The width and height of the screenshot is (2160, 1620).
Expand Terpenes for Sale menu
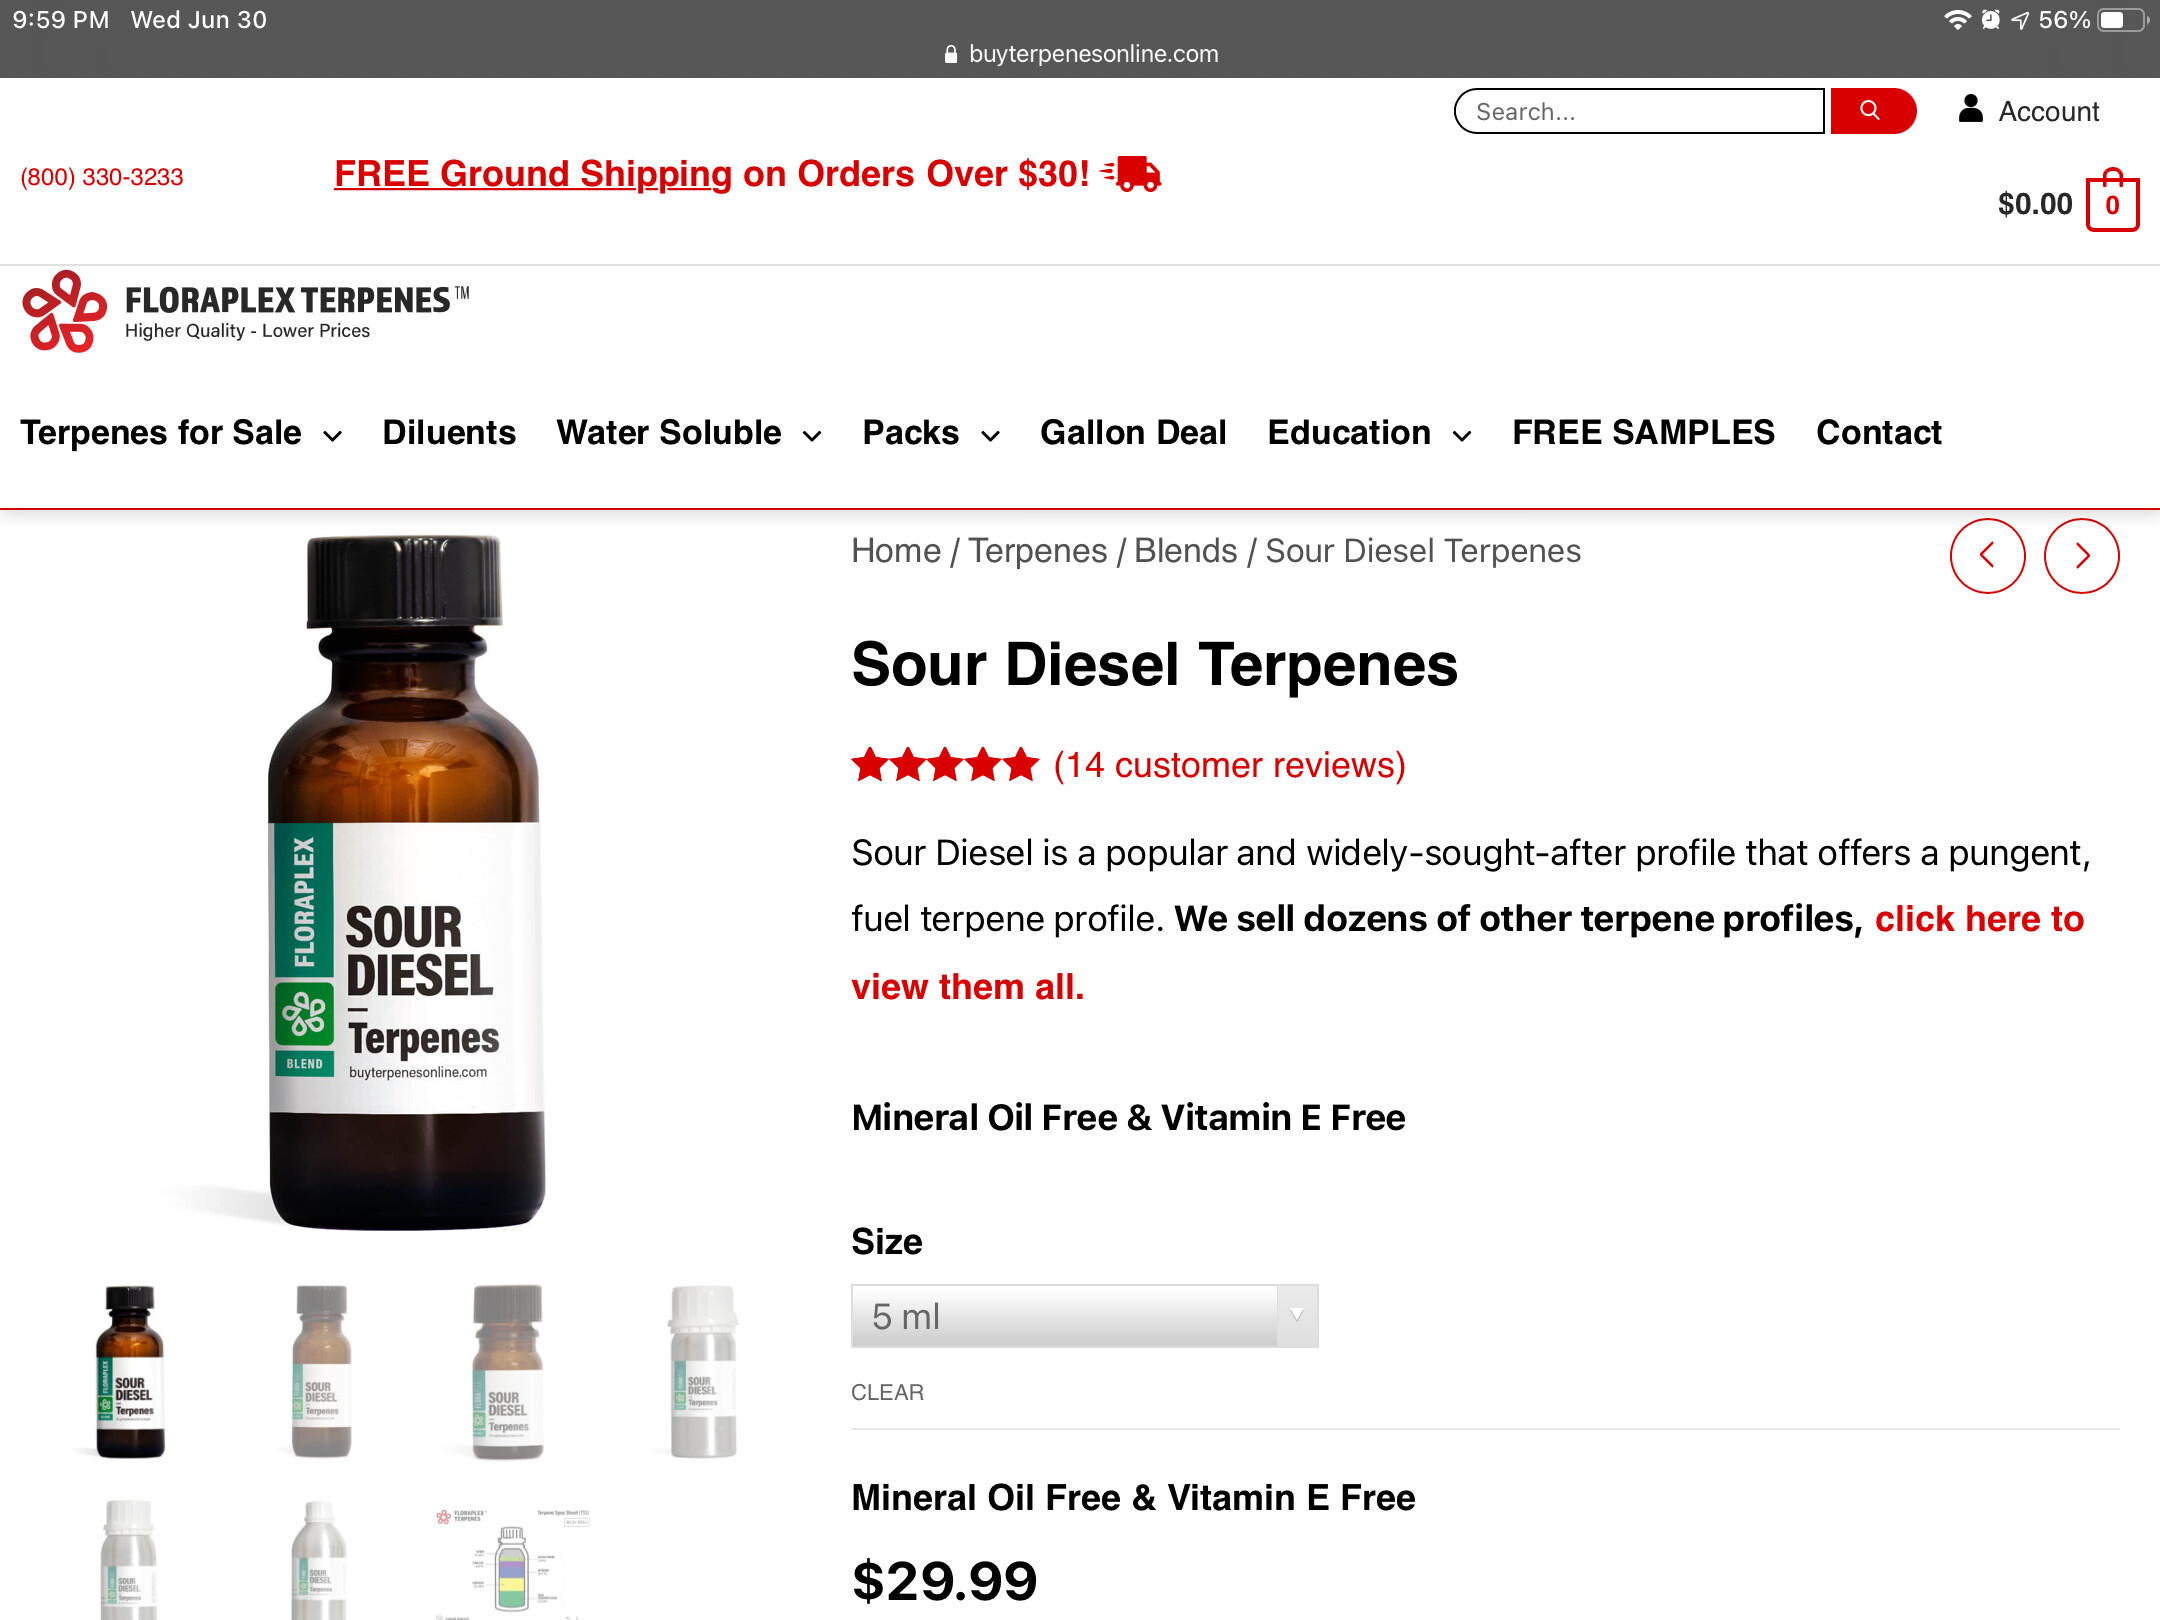(x=181, y=433)
